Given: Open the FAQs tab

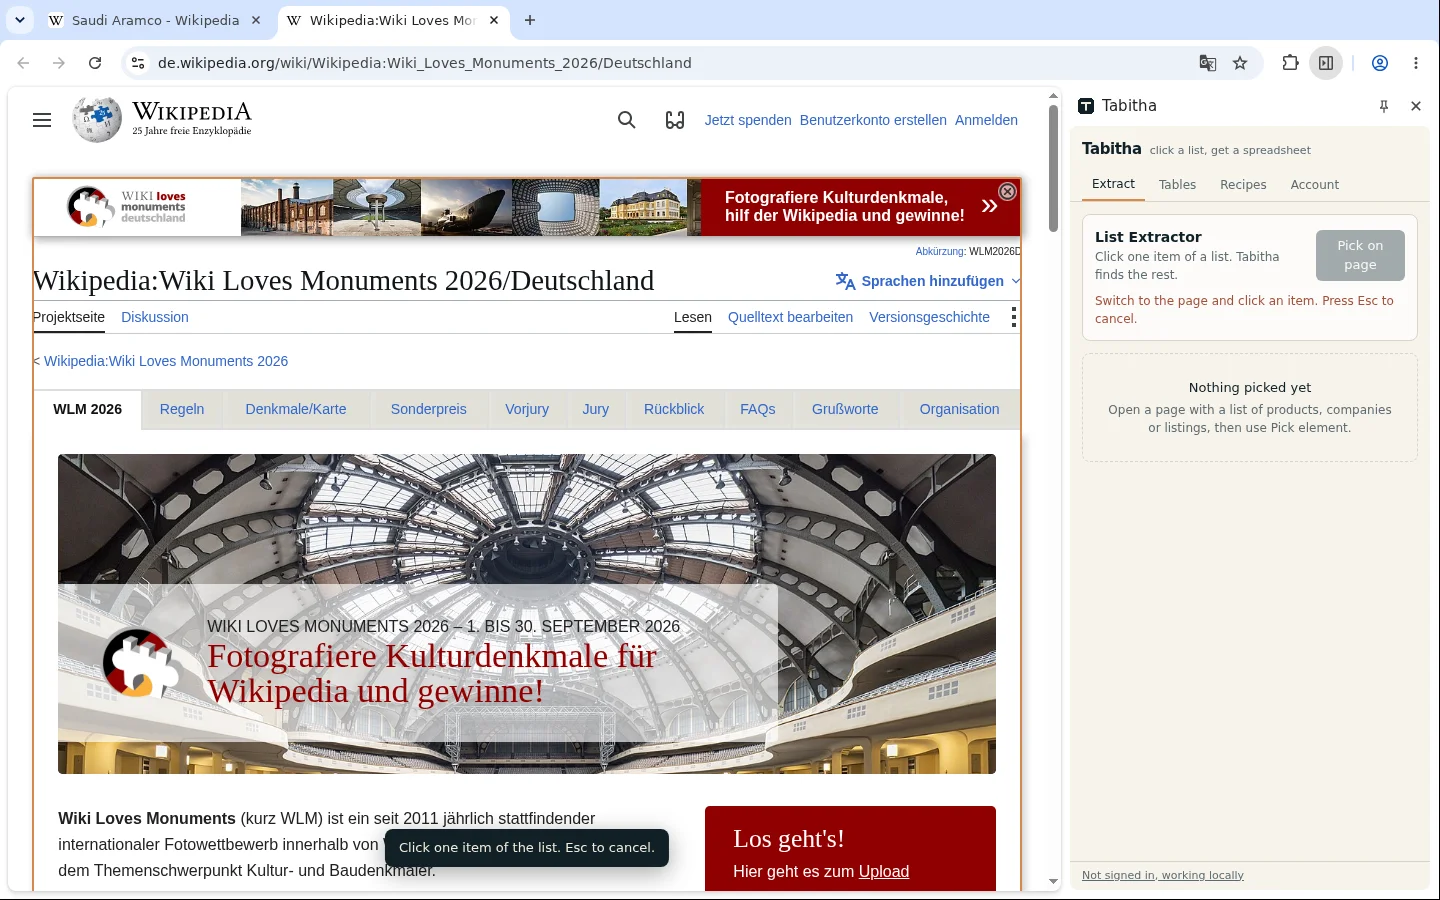Looking at the screenshot, I should point(758,409).
